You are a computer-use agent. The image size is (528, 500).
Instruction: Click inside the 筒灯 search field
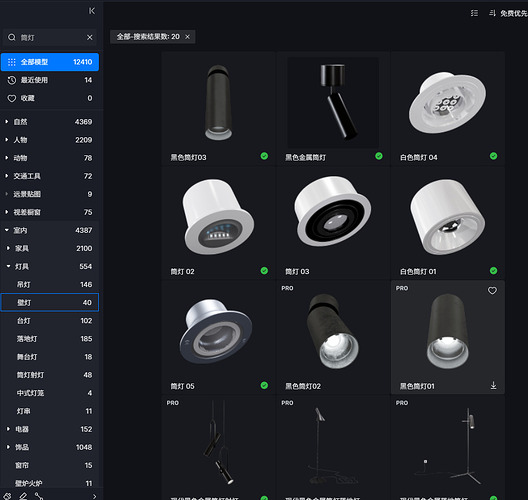(x=50, y=37)
